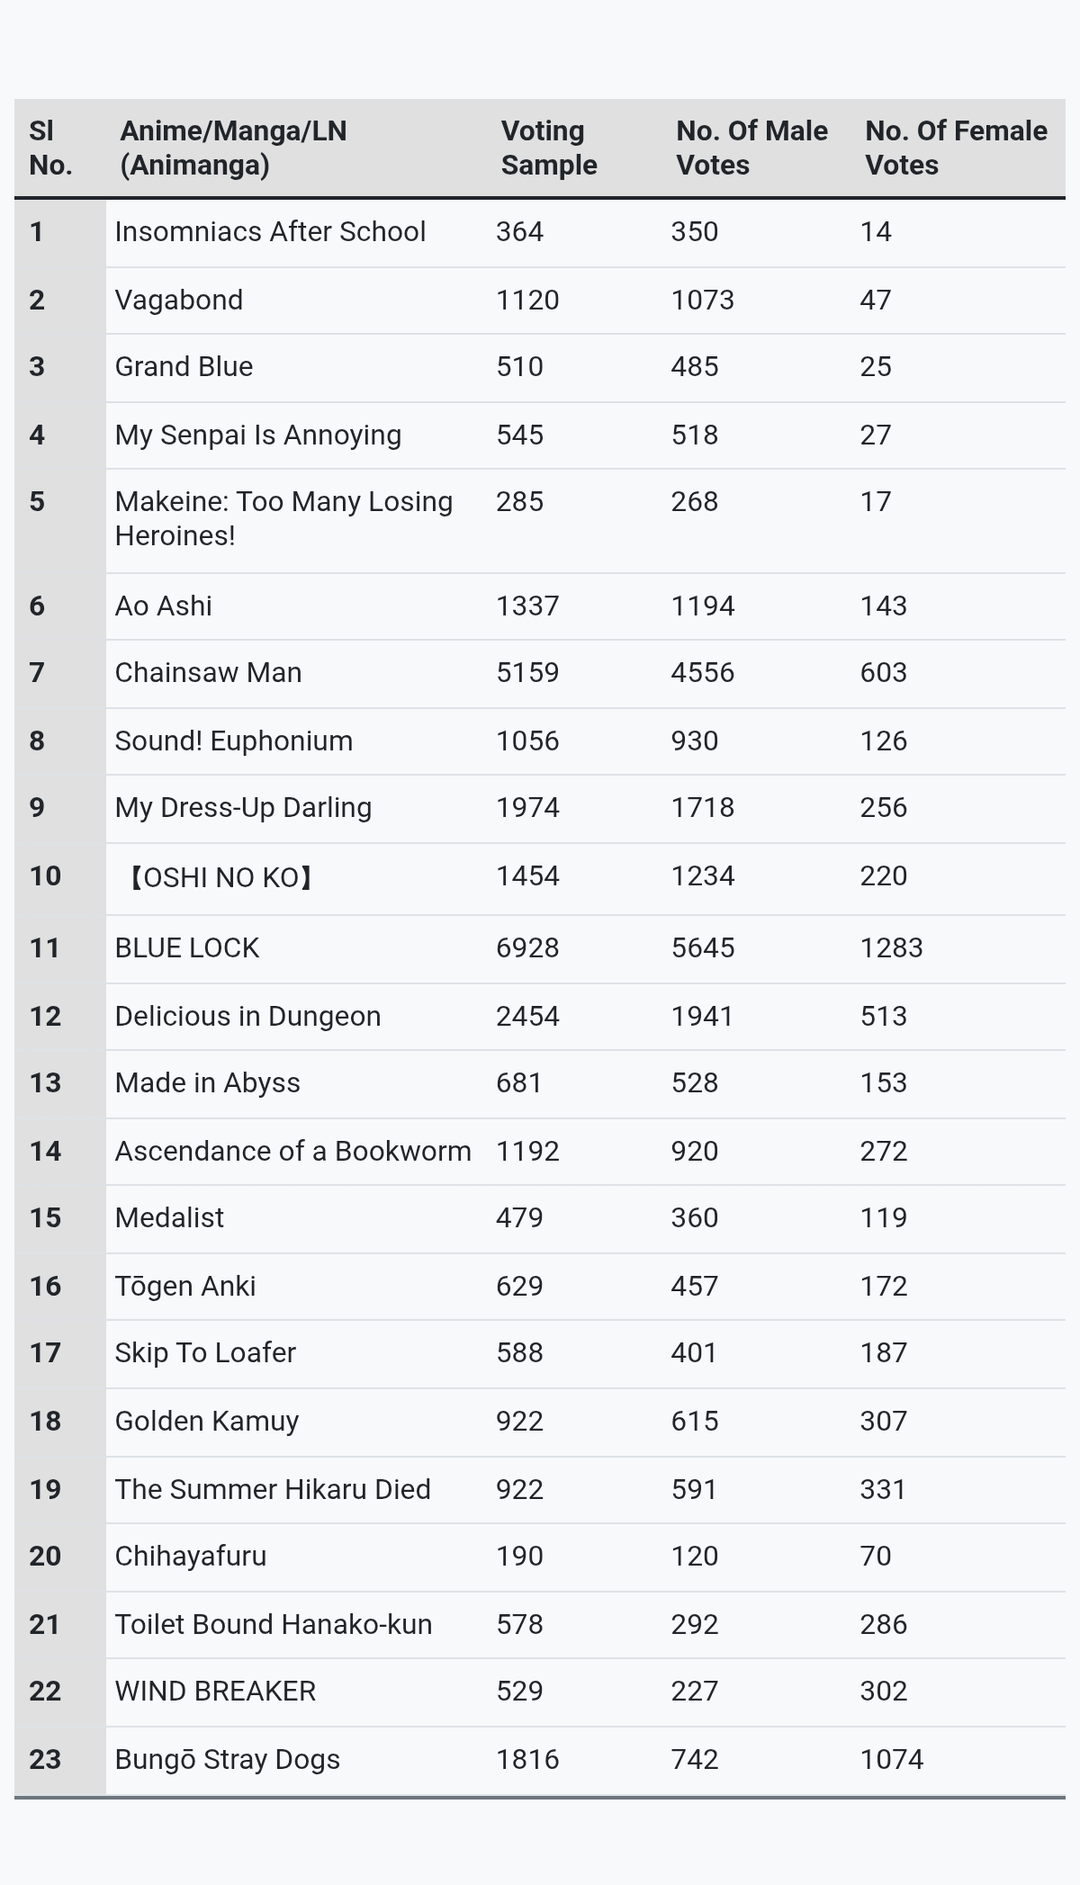This screenshot has width=1080, height=1885.
Task: Click the No. Of Female Votes header
Action: [x=955, y=148]
